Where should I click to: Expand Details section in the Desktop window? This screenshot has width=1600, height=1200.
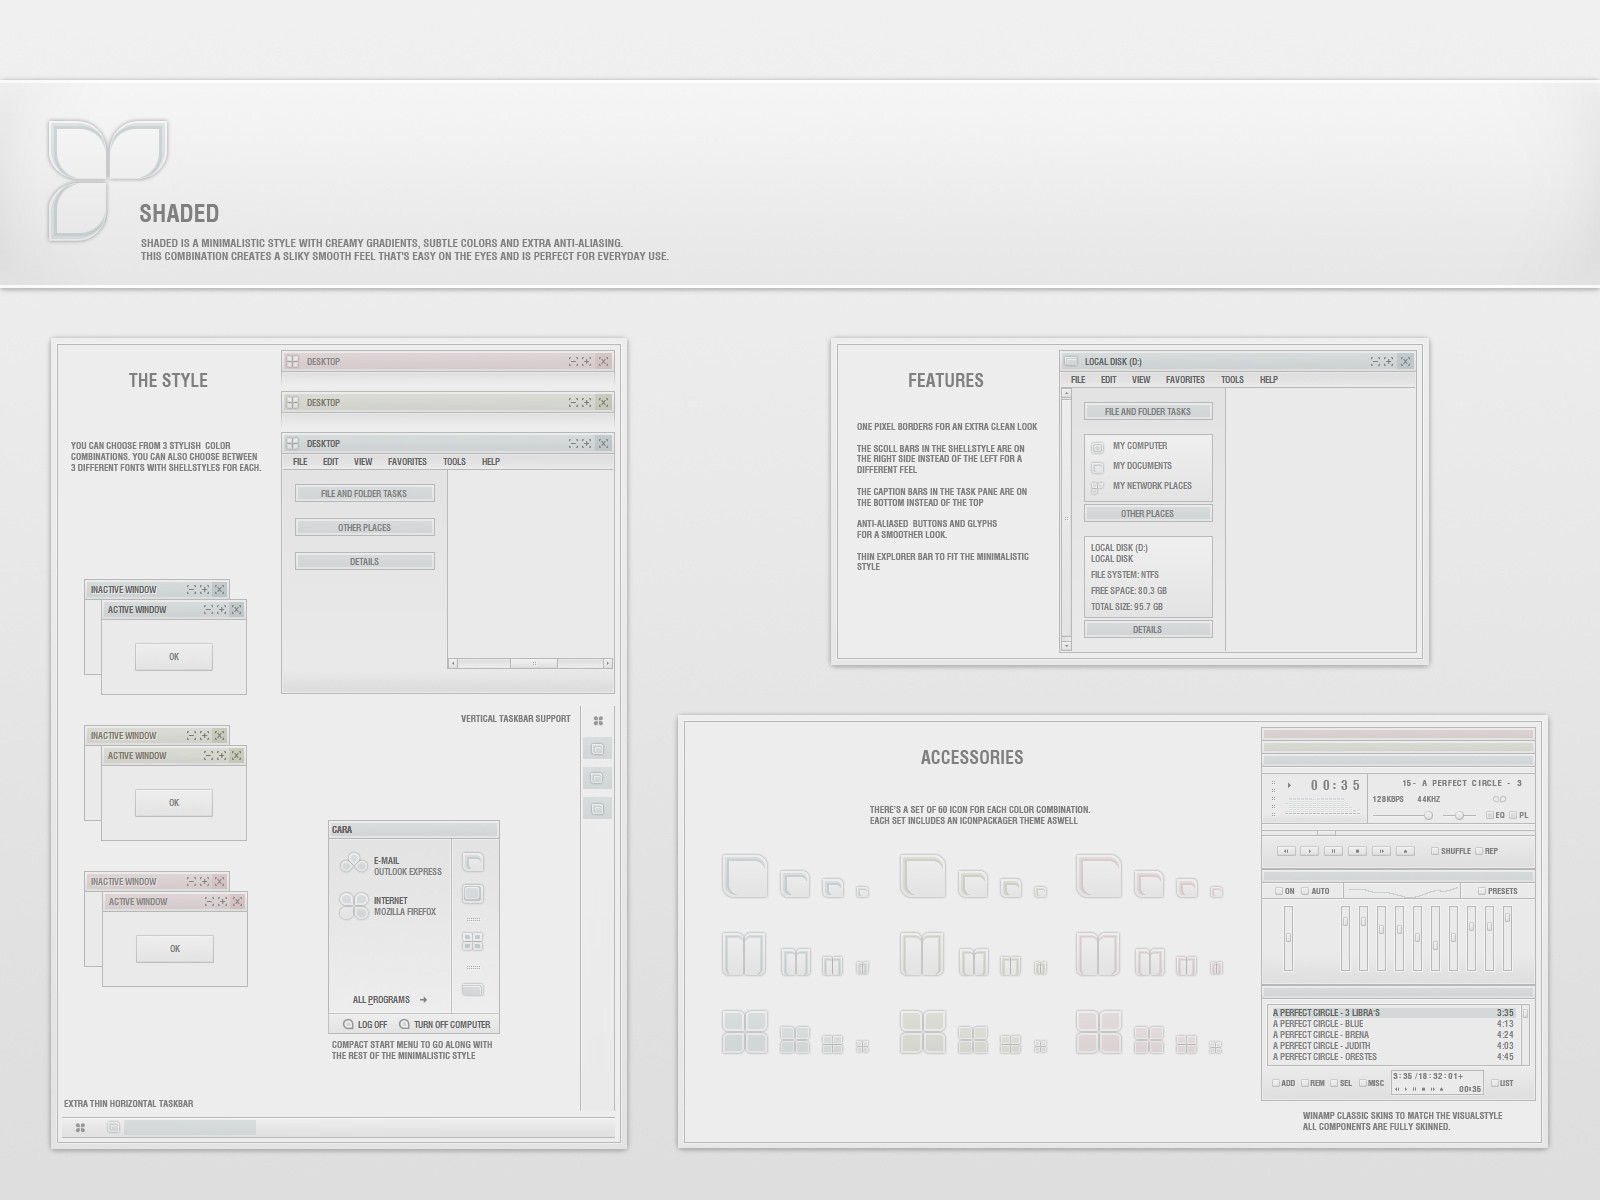[x=364, y=561]
